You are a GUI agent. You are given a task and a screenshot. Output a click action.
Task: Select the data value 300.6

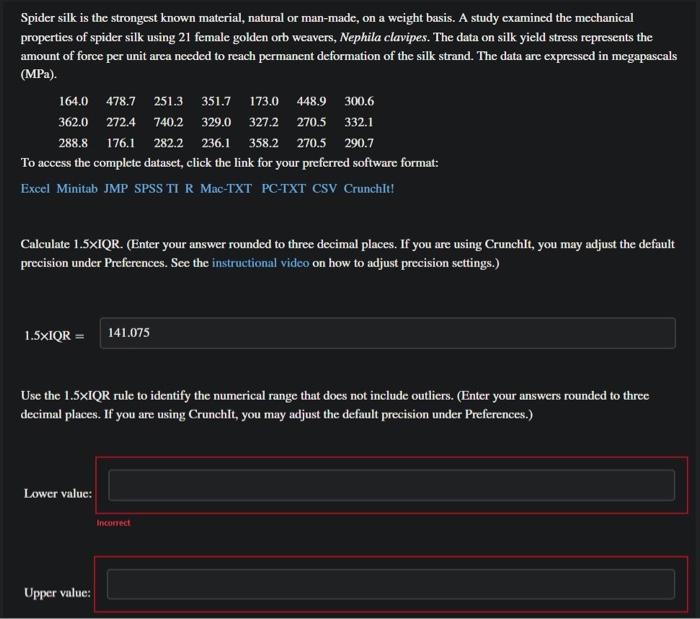tap(359, 101)
